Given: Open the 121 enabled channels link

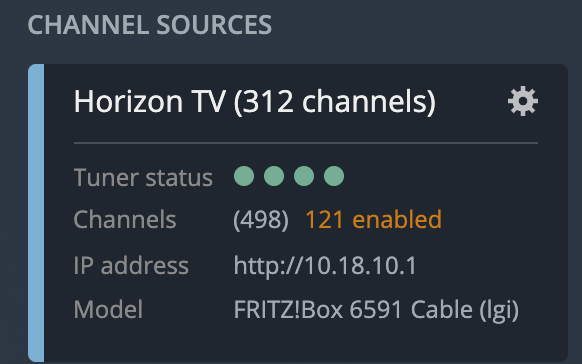Looking at the screenshot, I should [x=373, y=219].
